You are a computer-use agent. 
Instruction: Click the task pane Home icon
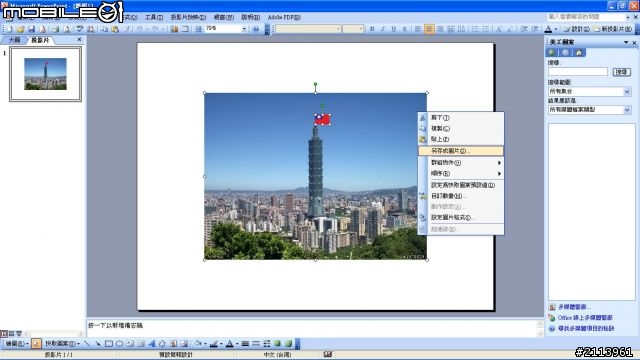(x=579, y=53)
